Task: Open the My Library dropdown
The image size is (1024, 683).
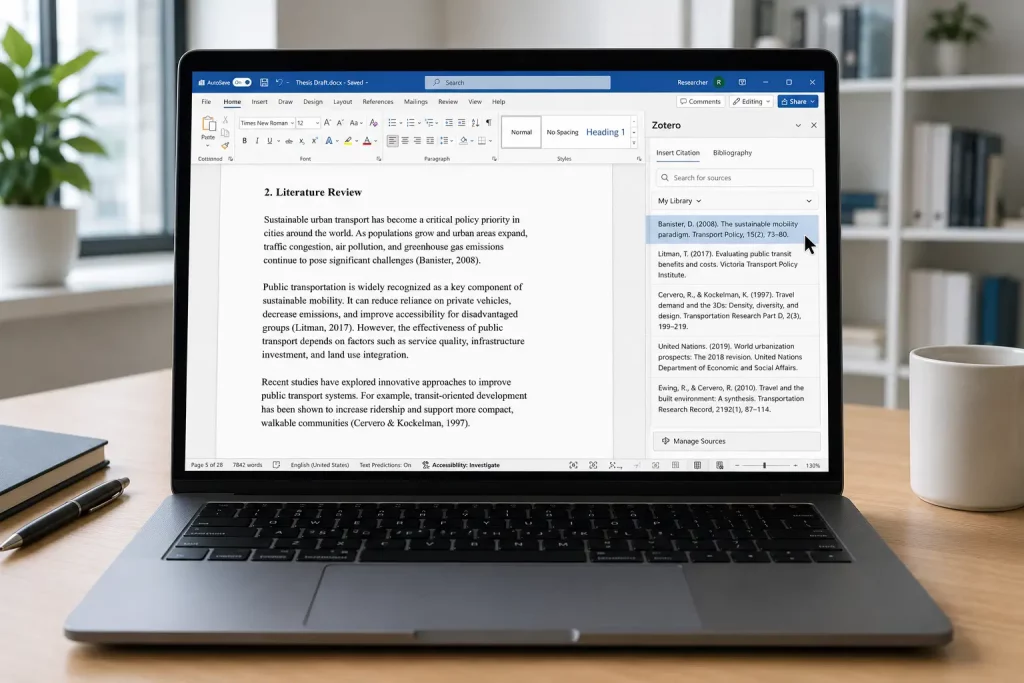Action: (x=735, y=201)
